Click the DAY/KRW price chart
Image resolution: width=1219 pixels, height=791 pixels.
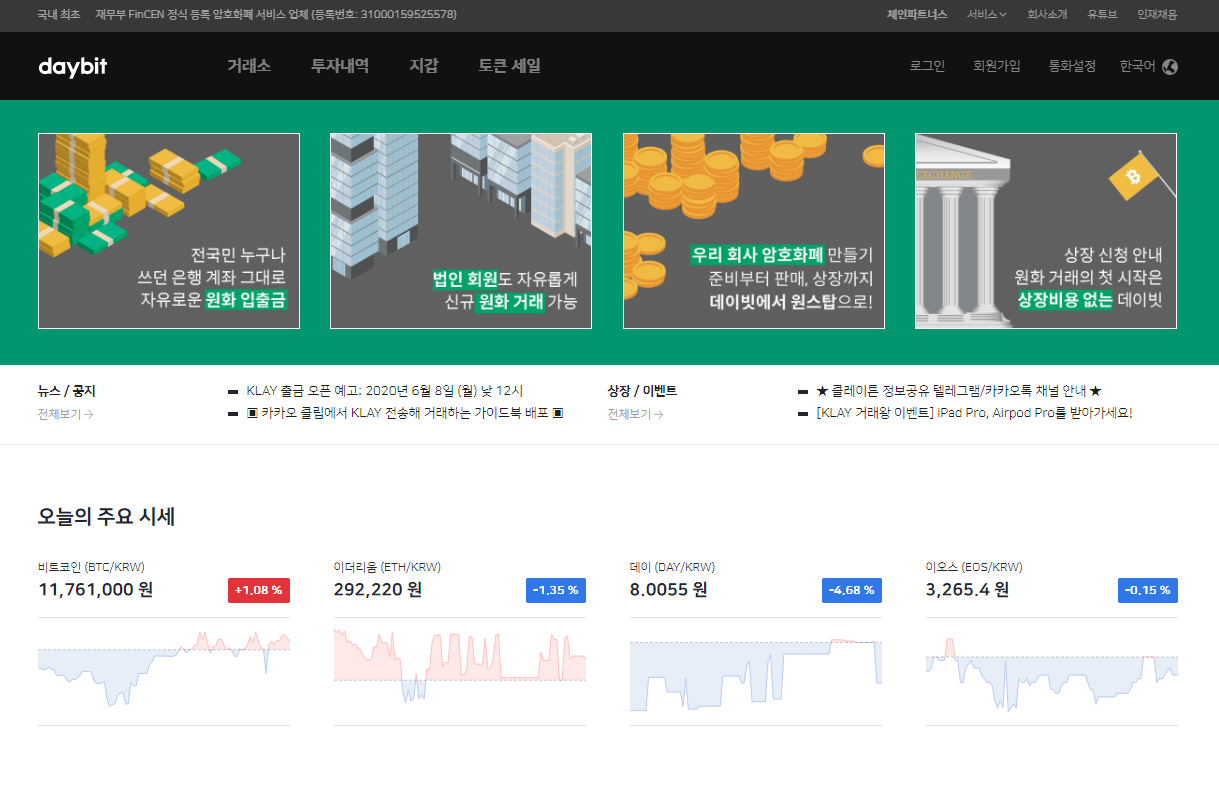tap(756, 671)
